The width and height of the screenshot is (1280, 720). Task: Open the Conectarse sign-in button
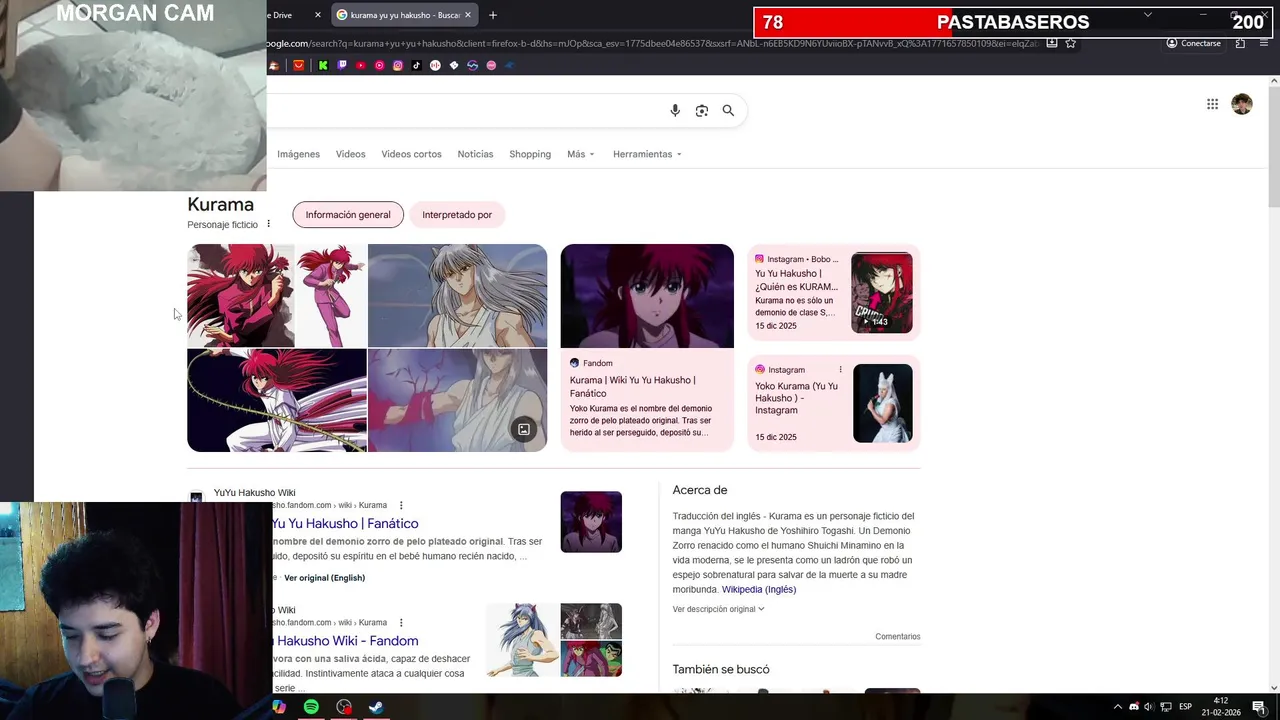coord(1194,43)
